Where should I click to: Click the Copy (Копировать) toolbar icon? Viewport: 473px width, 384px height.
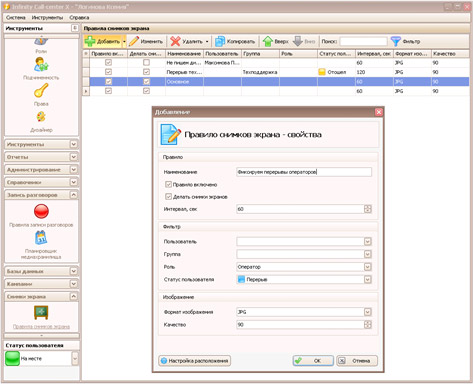[220, 41]
